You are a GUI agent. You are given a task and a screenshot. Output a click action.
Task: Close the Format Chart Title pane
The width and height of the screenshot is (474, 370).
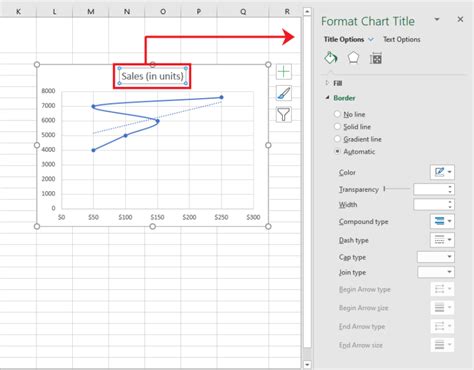(x=460, y=19)
